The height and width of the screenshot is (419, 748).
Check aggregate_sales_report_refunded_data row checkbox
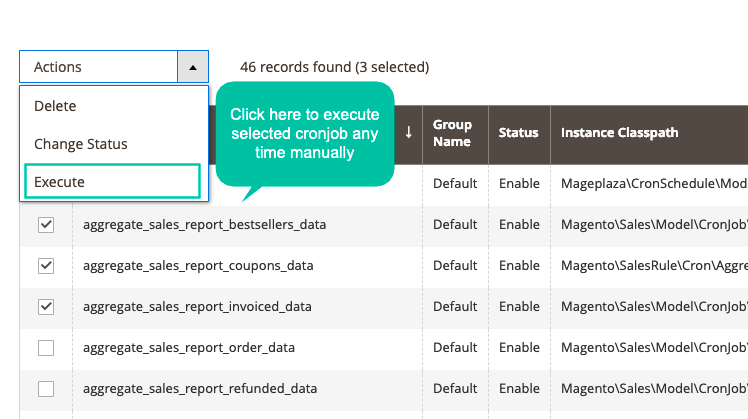(x=46, y=389)
